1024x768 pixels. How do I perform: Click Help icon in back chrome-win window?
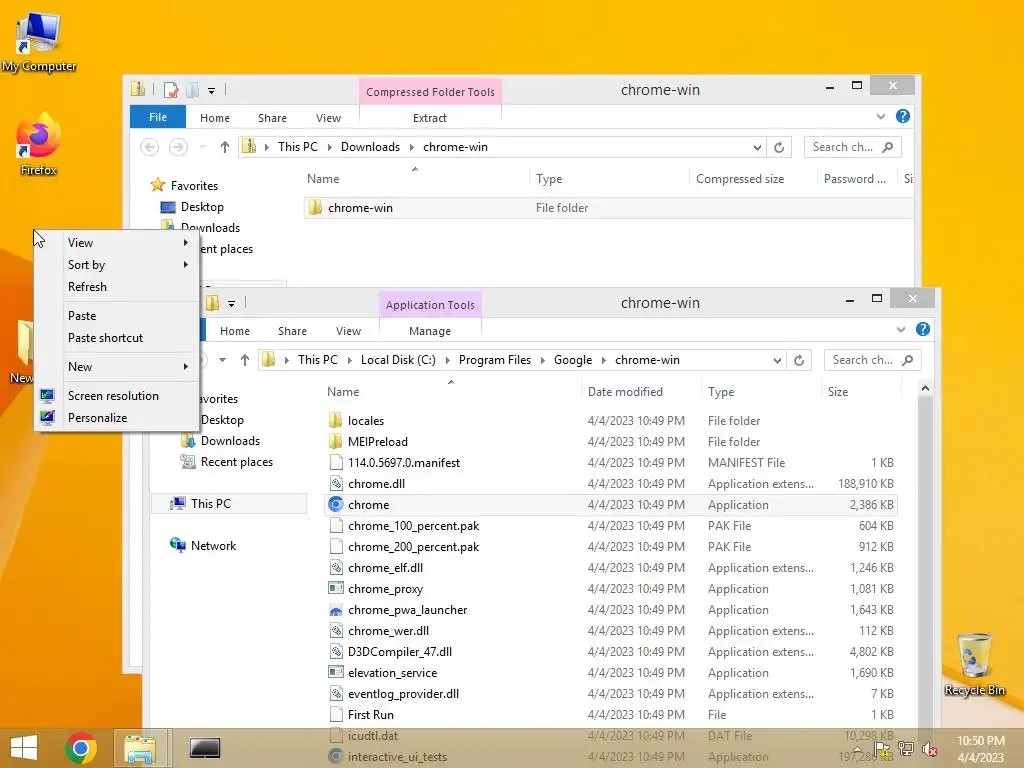click(903, 116)
